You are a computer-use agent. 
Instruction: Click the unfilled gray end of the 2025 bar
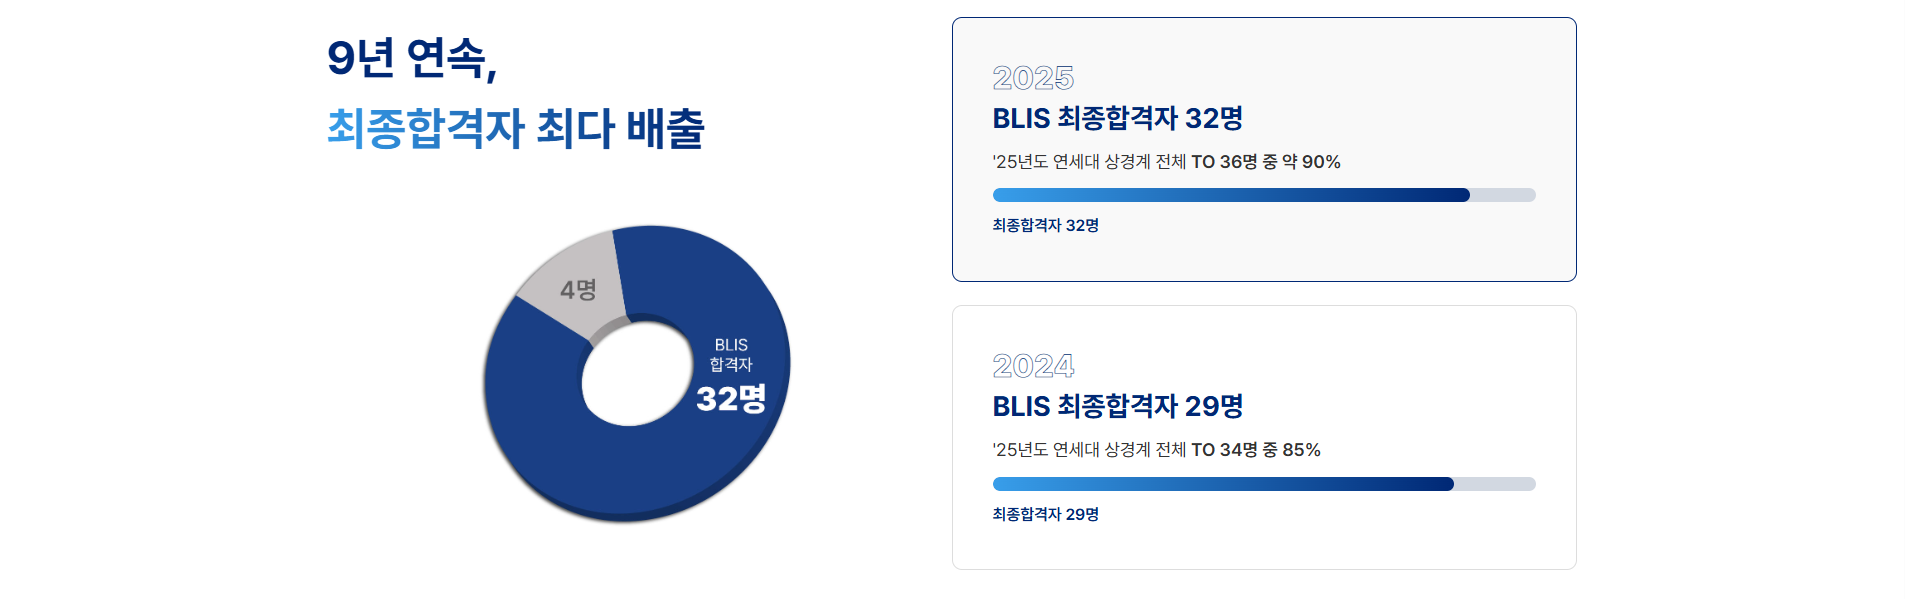1502,195
